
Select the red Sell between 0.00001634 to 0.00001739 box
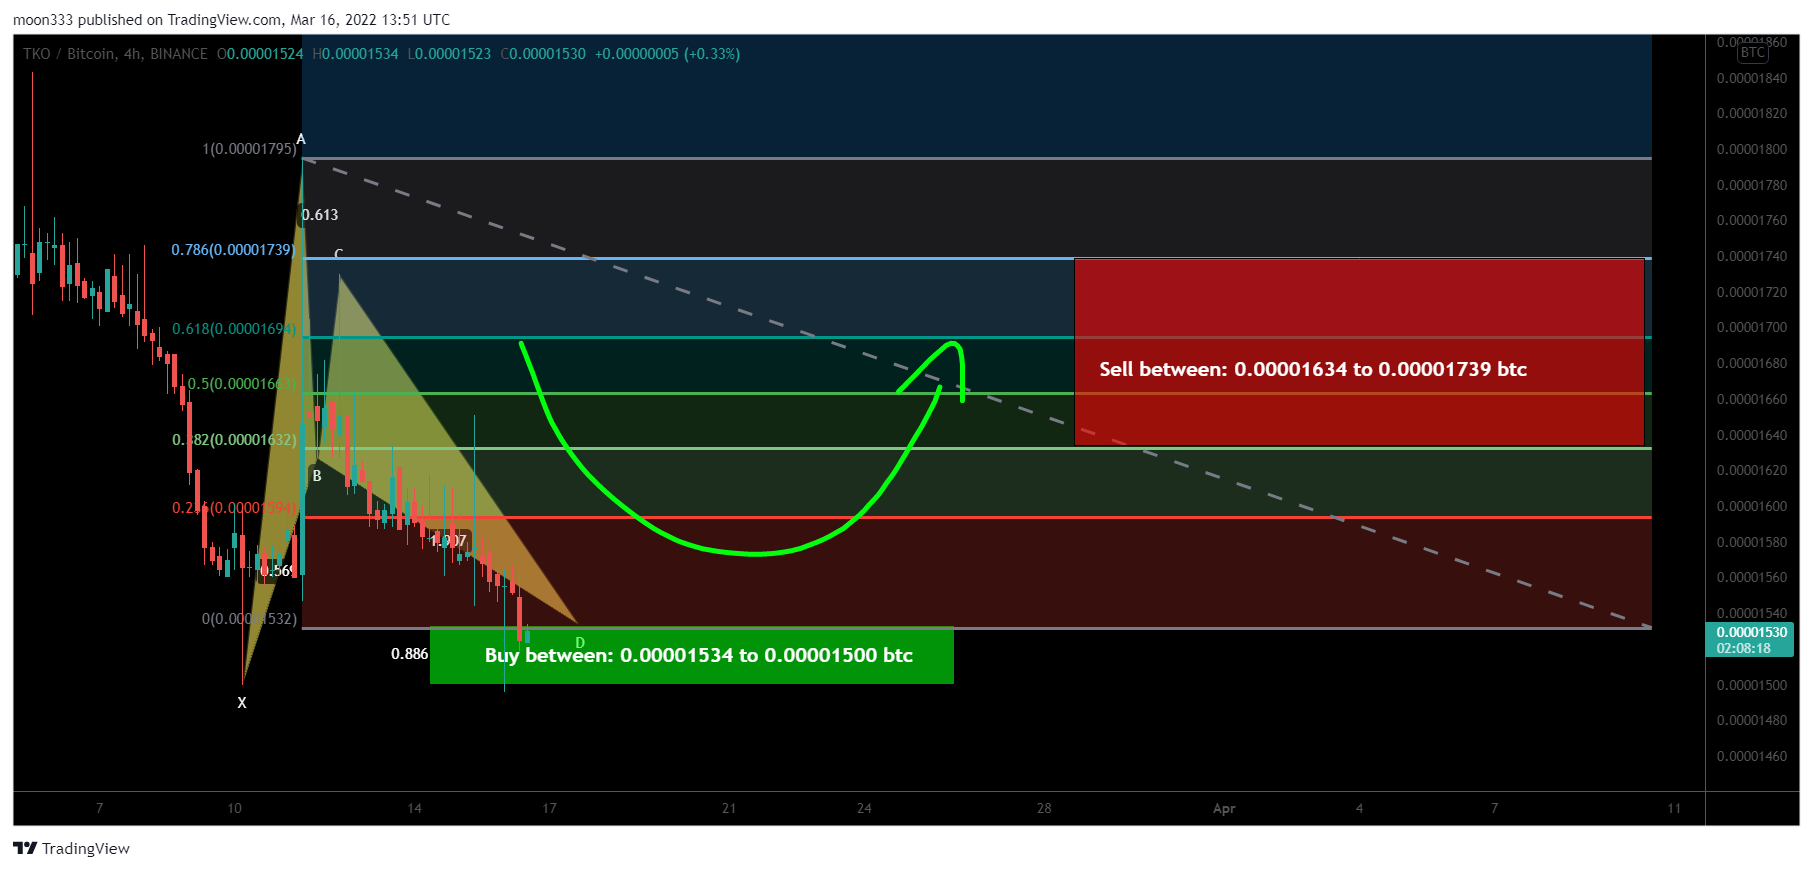pos(1359,352)
